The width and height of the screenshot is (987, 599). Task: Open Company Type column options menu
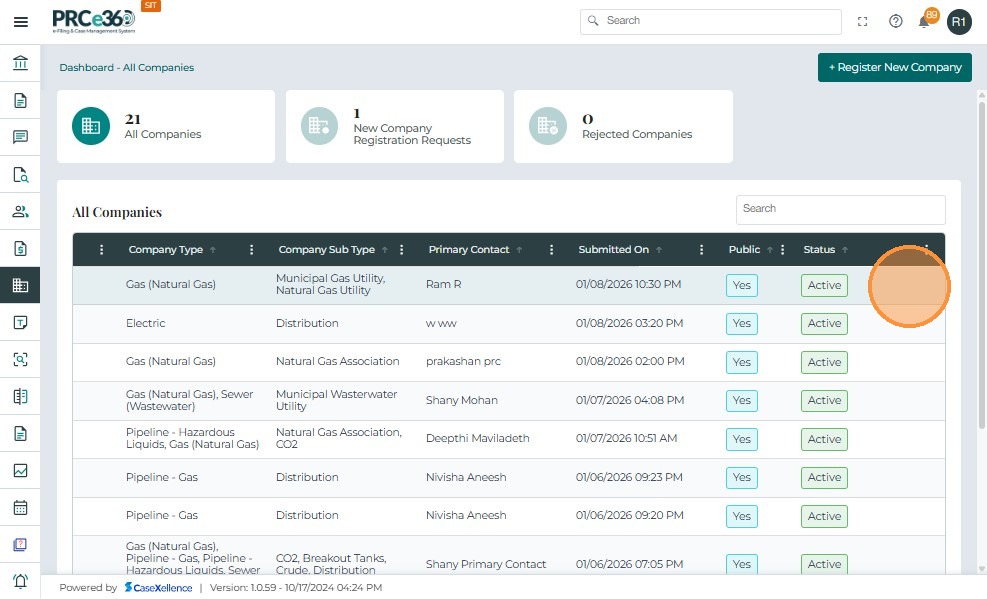pos(252,250)
